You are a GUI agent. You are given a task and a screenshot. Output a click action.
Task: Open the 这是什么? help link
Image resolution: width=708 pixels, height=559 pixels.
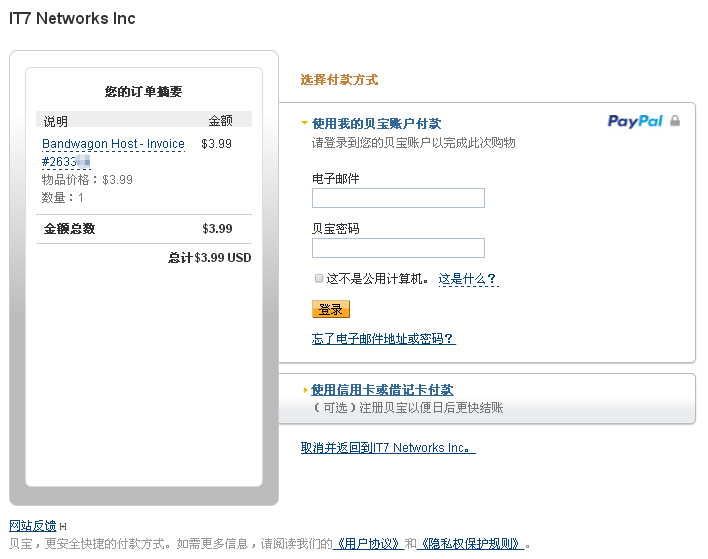point(468,279)
